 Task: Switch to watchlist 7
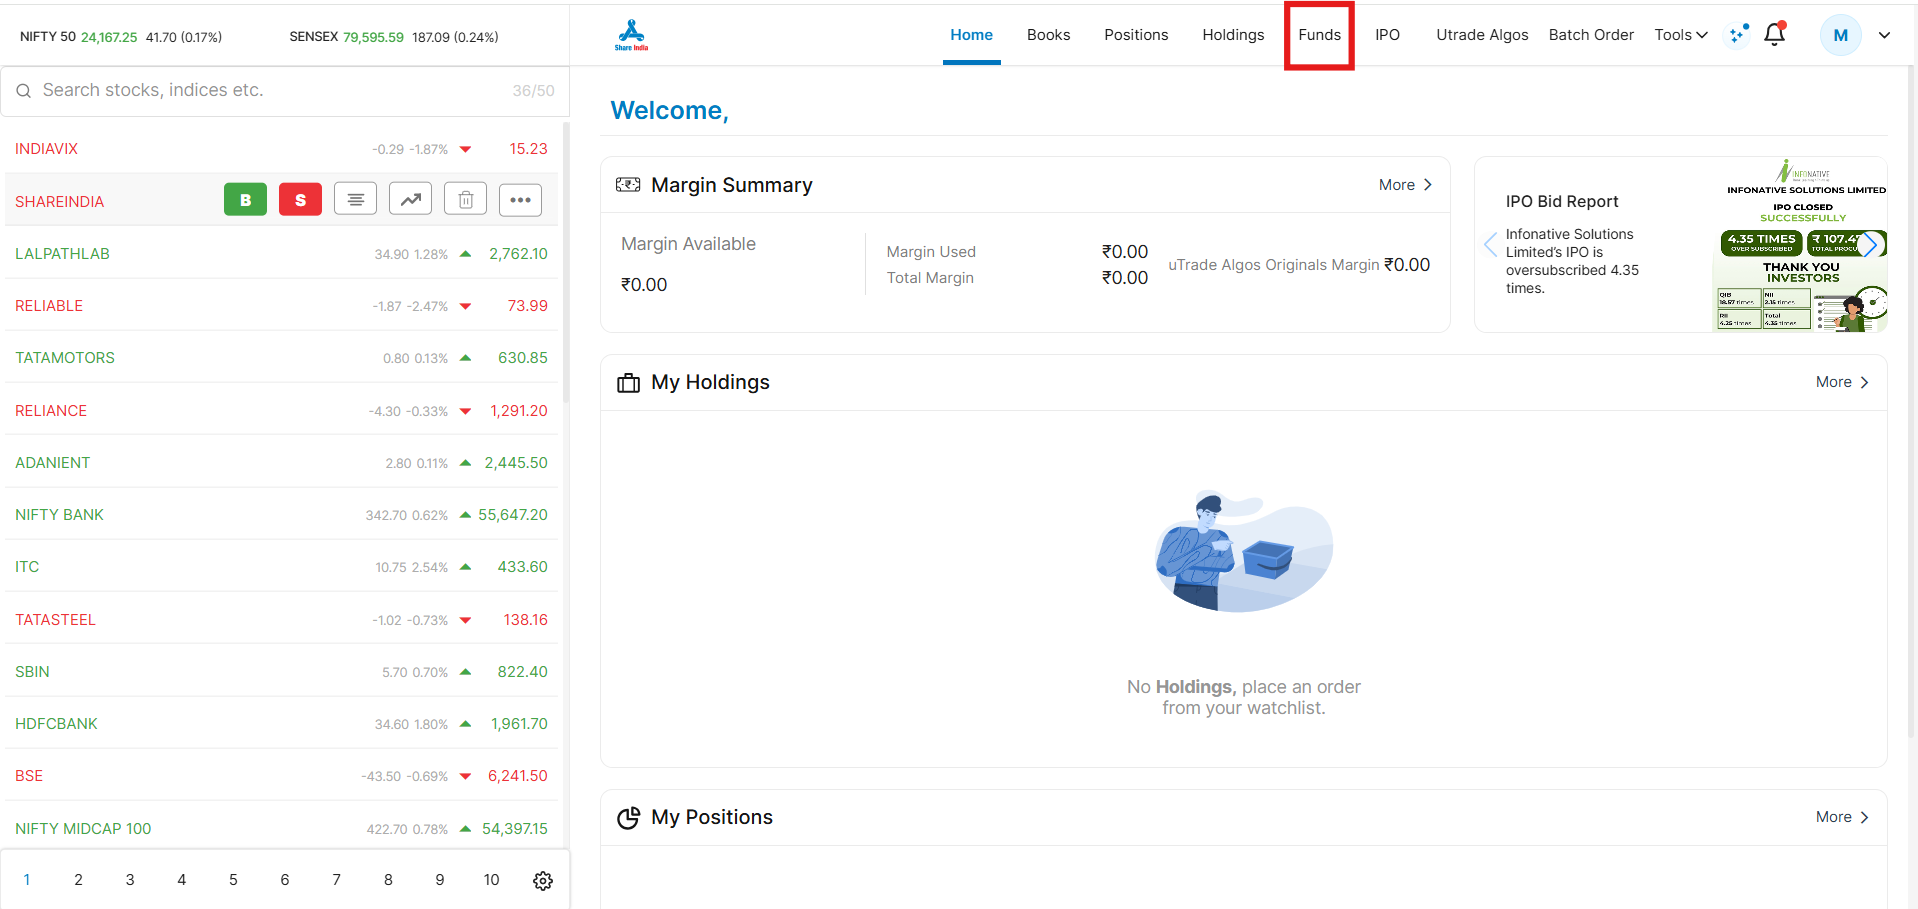(336, 880)
